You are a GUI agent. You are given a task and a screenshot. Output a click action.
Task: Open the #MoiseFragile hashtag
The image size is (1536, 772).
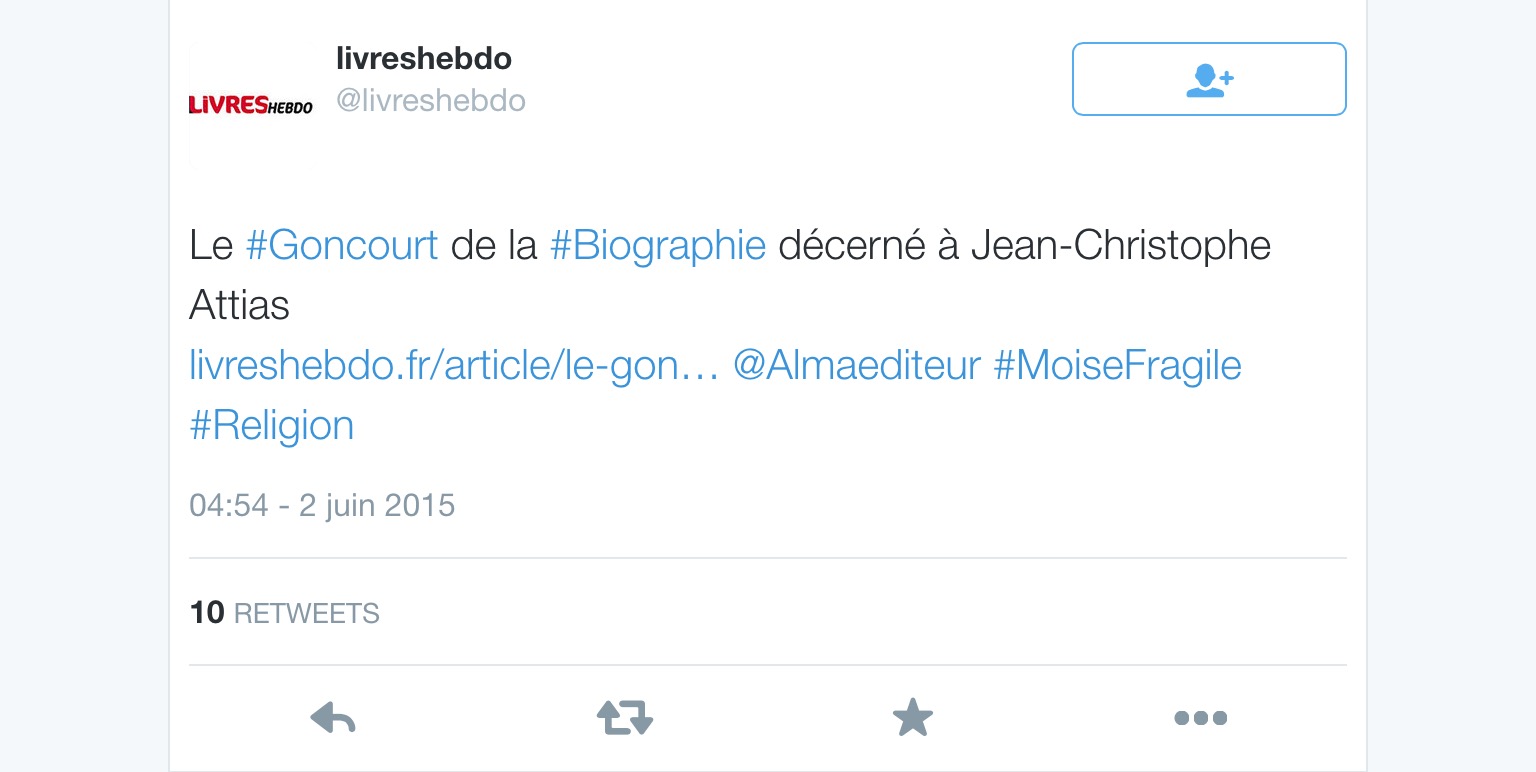point(1117,365)
